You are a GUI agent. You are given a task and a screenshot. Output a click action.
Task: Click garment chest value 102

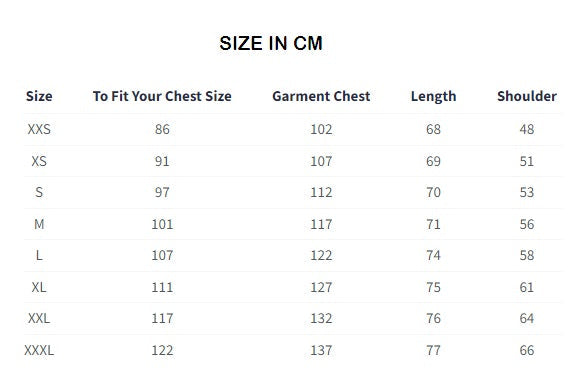[x=321, y=129]
